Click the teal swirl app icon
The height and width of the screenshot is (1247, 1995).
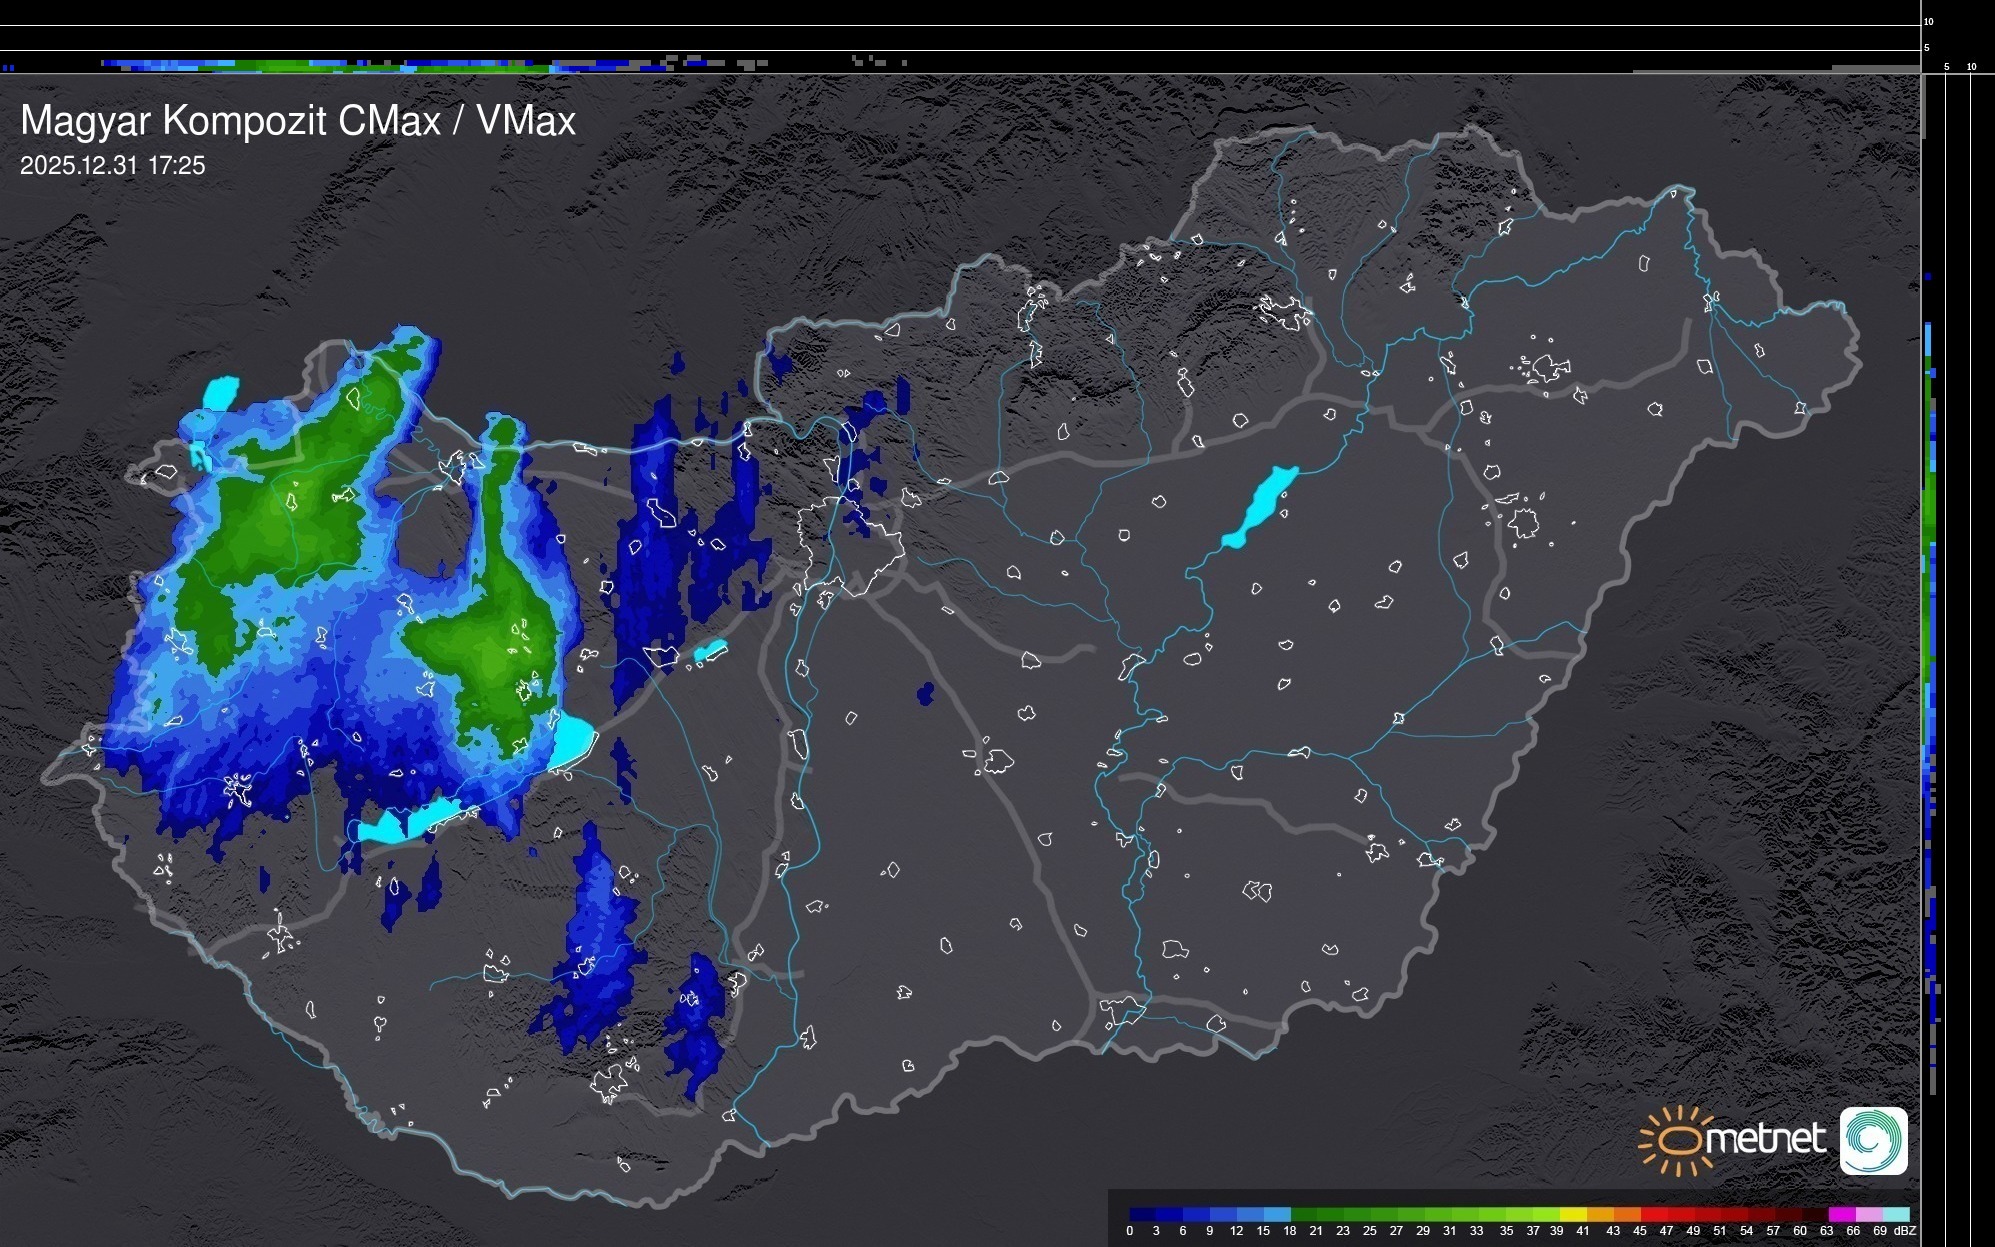click(1873, 1140)
